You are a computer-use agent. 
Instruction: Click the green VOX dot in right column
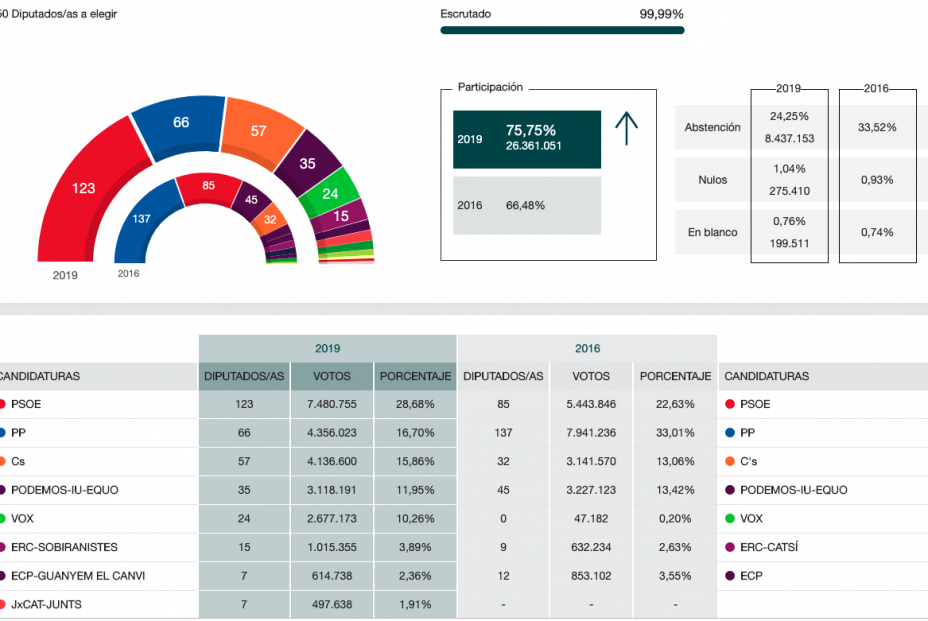pos(729,519)
